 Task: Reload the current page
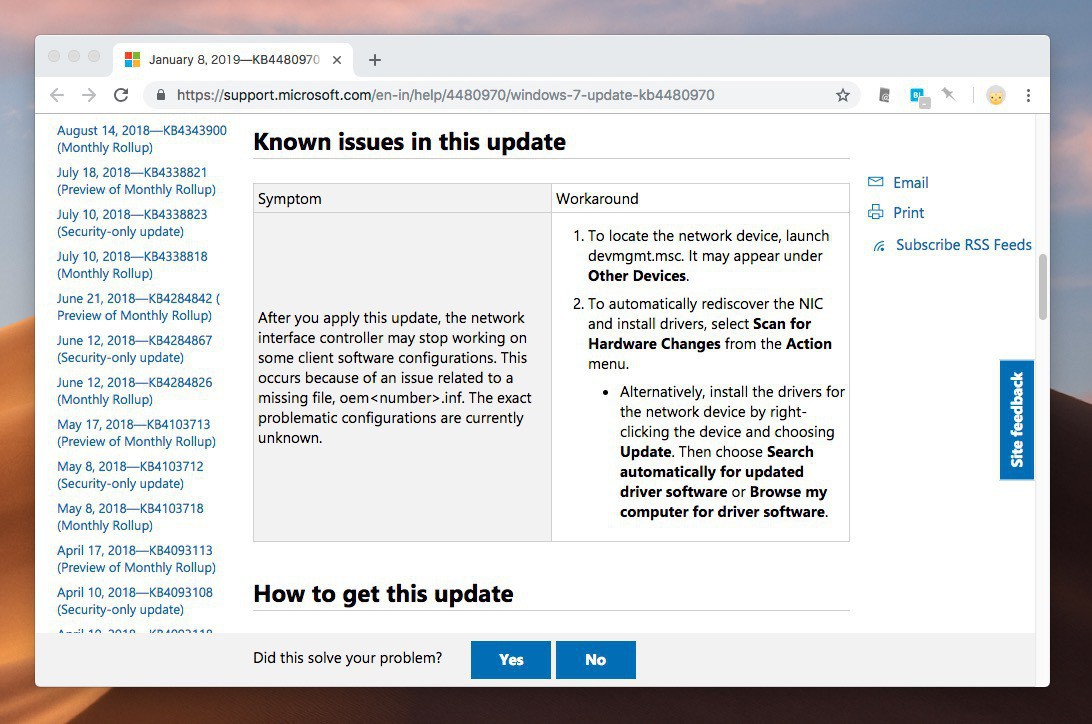[x=121, y=95]
